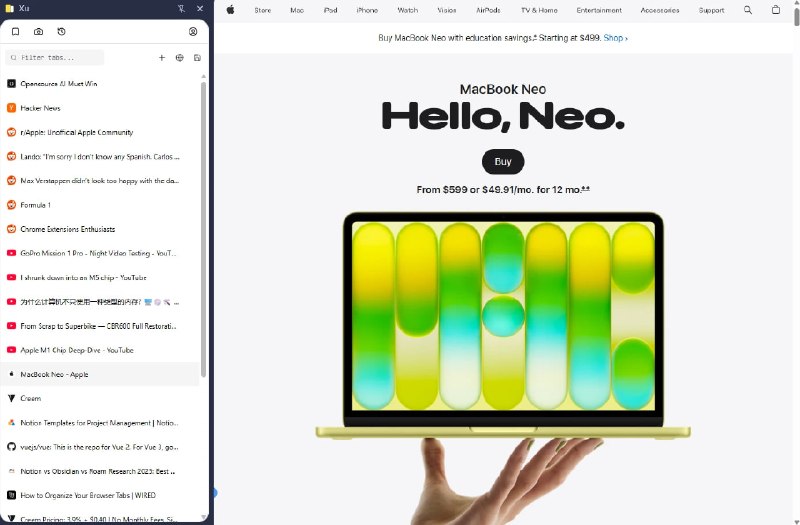
Task: Select the Lando 'I'm sorry' Reddit tab
Action: click(x=100, y=157)
